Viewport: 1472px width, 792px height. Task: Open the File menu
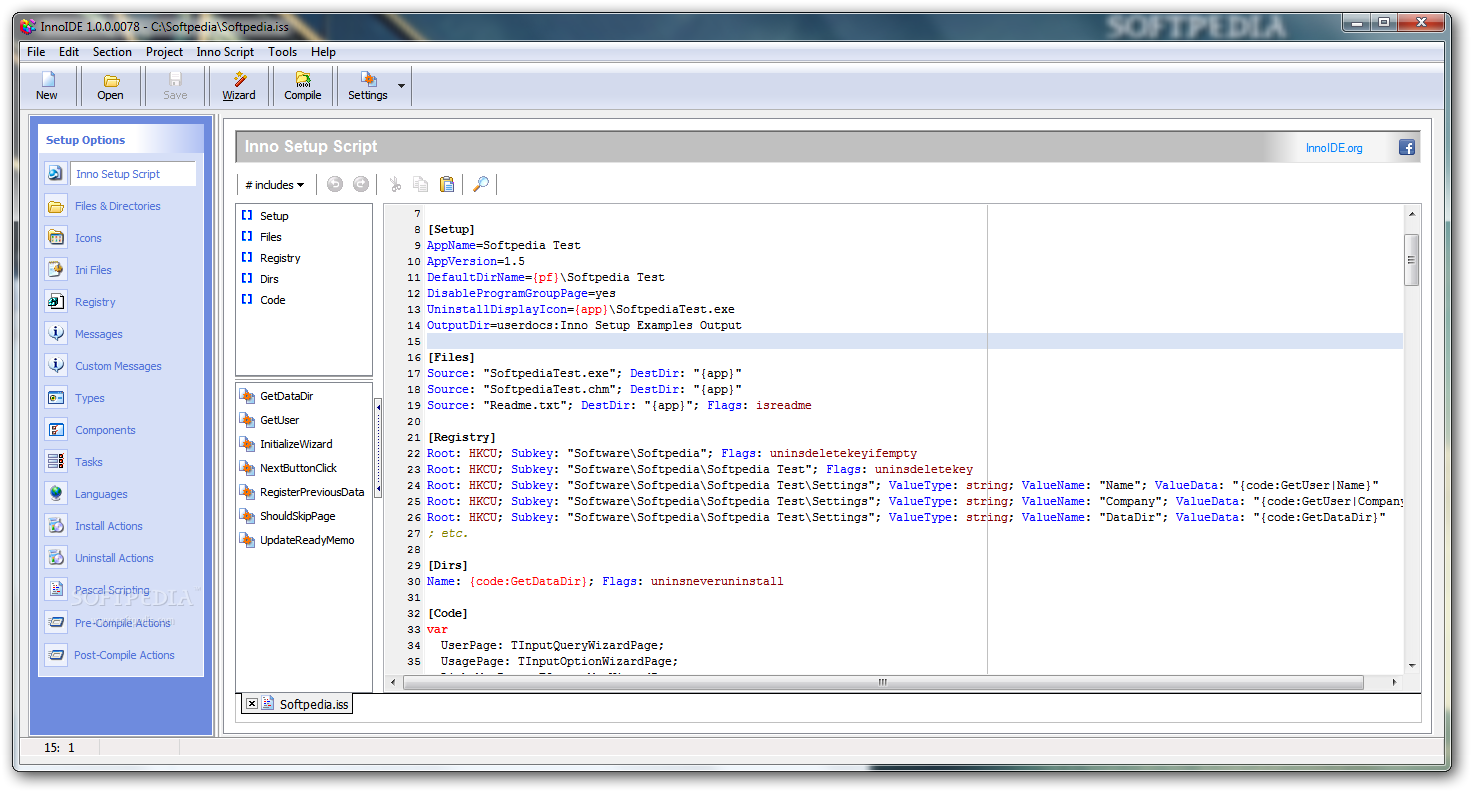(x=36, y=52)
